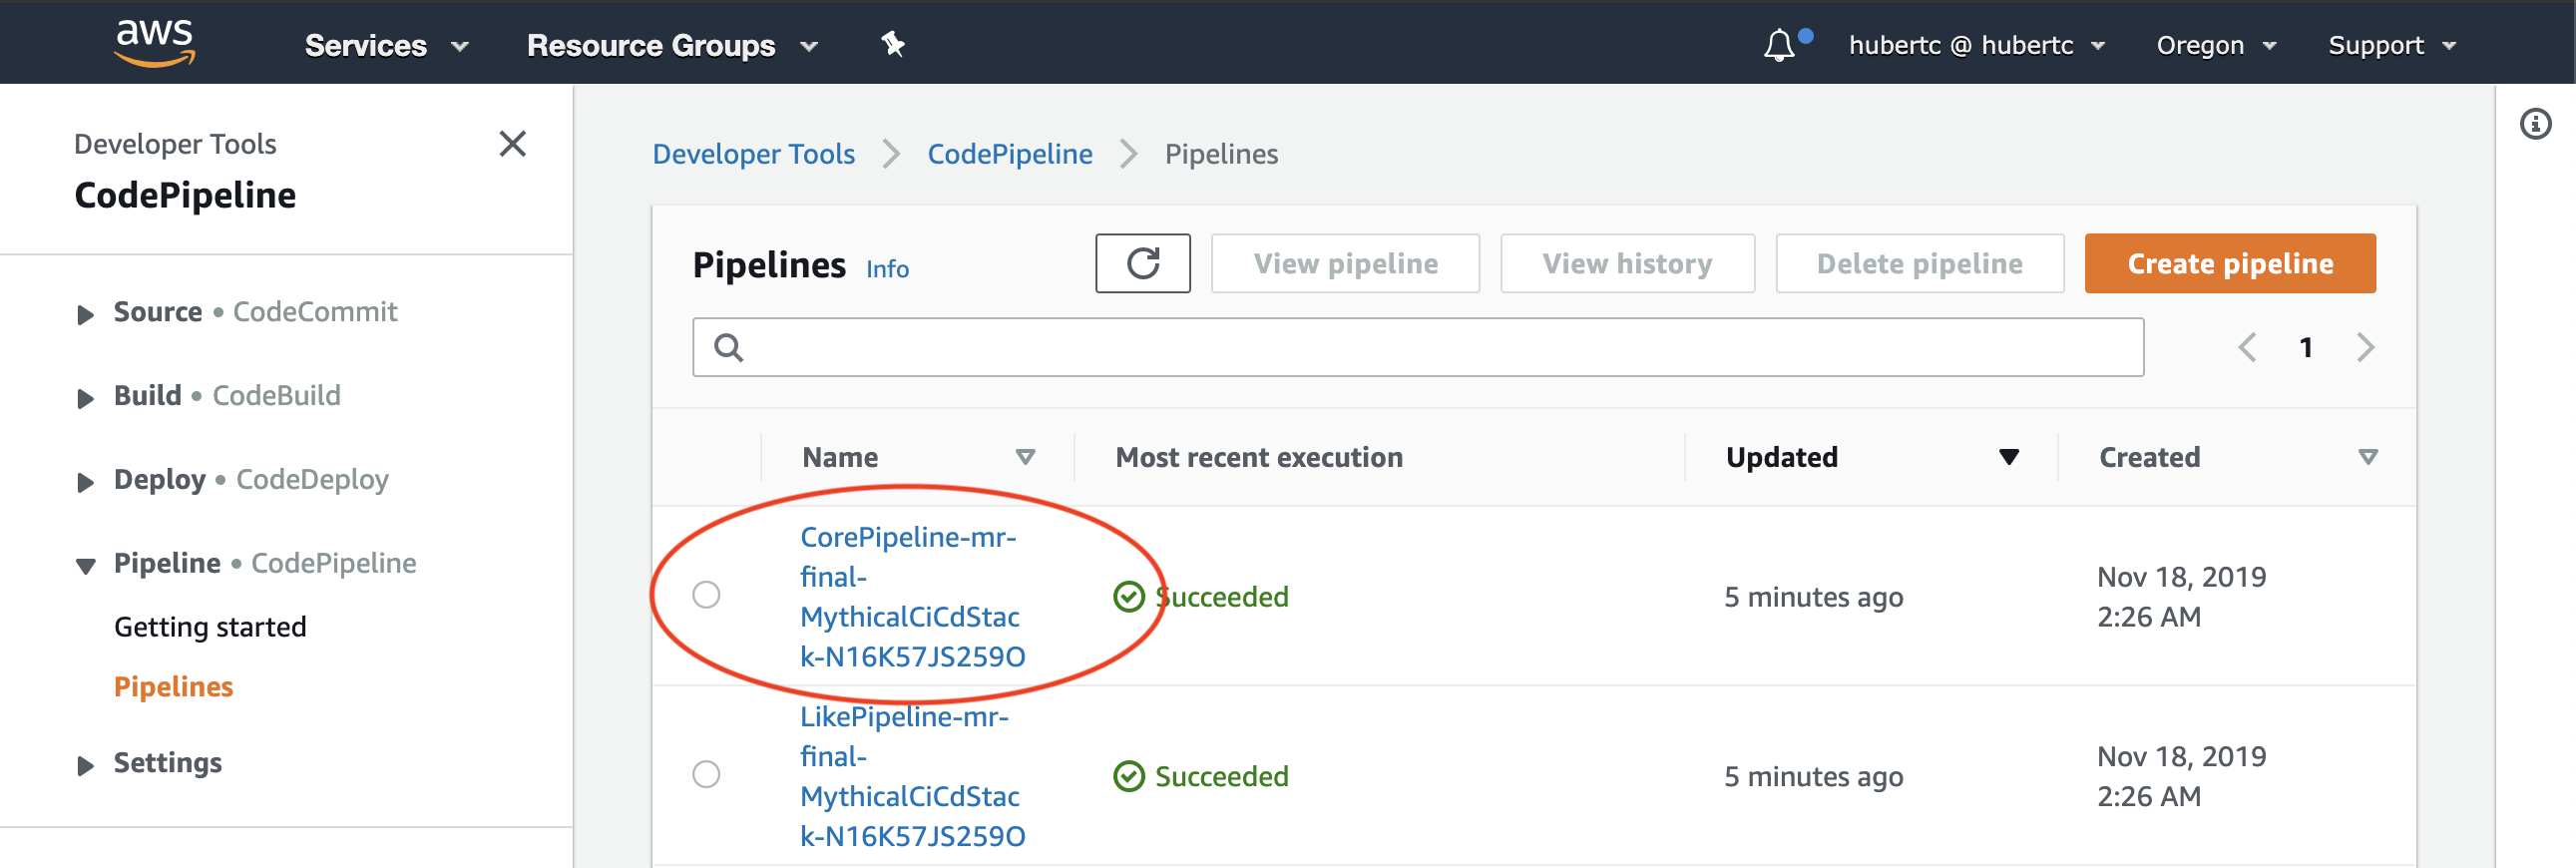The image size is (2576, 868).
Task: Go to previous page of pipelines
Action: point(2246,347)
